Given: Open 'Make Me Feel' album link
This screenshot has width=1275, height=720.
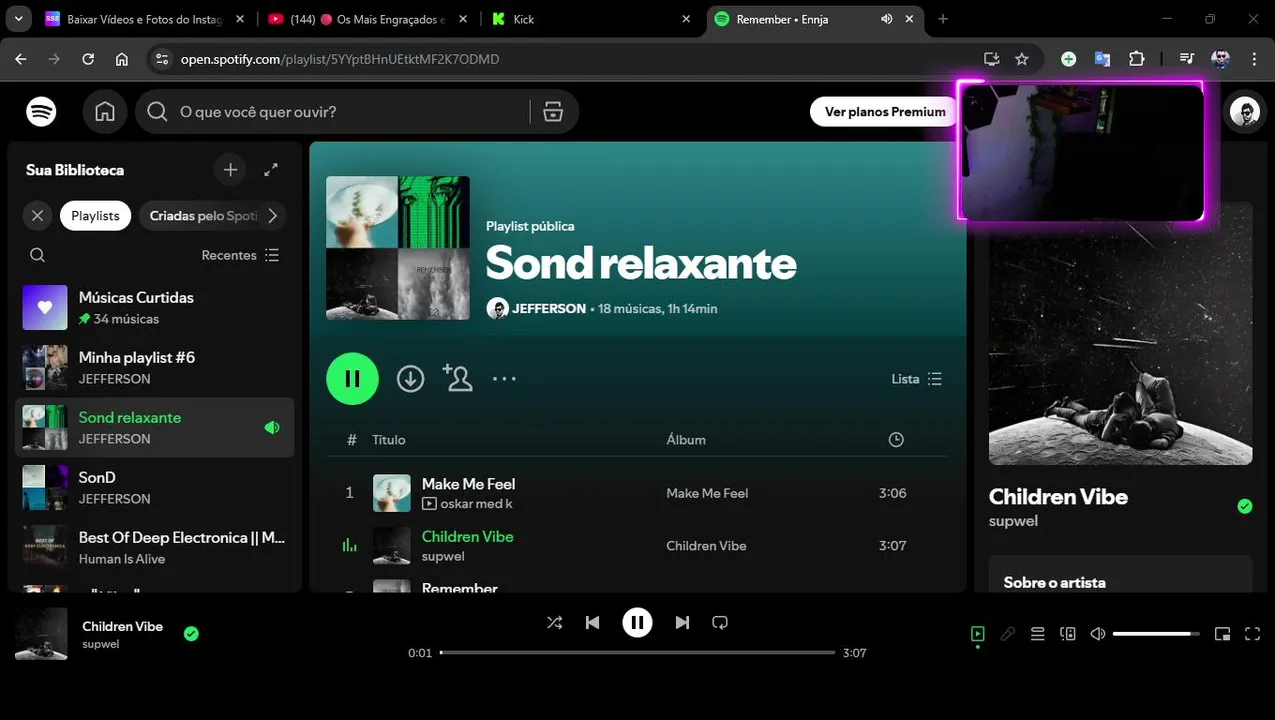Looking at the screenshot, I should point(707,493).
